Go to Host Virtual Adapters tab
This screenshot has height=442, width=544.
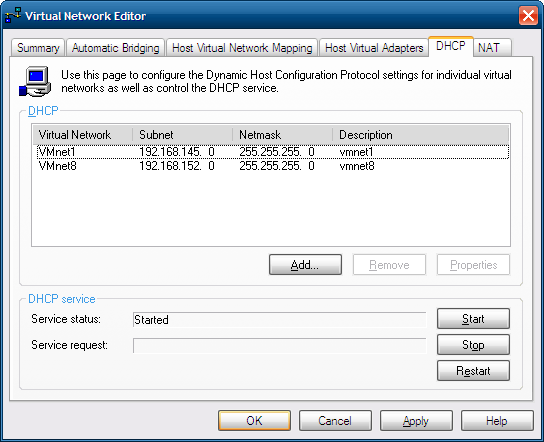tap(374, 48)
